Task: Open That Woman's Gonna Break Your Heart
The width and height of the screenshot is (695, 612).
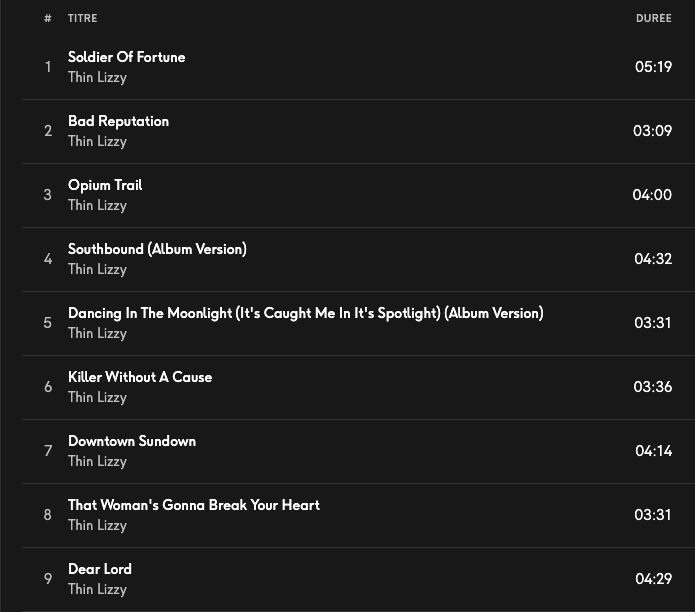Action: point(194,505)
